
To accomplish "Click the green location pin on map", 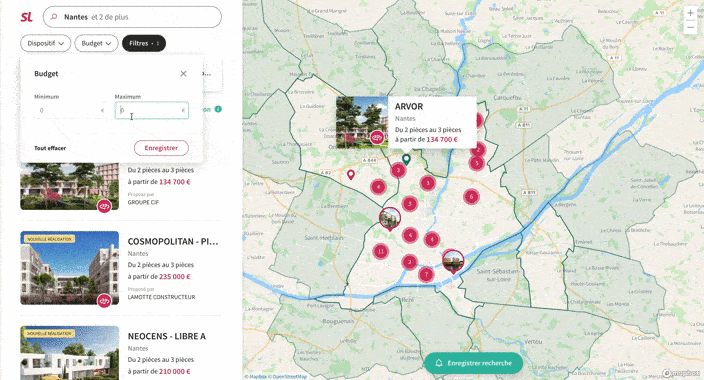I will pyautogui.click(x=406, y=159).
